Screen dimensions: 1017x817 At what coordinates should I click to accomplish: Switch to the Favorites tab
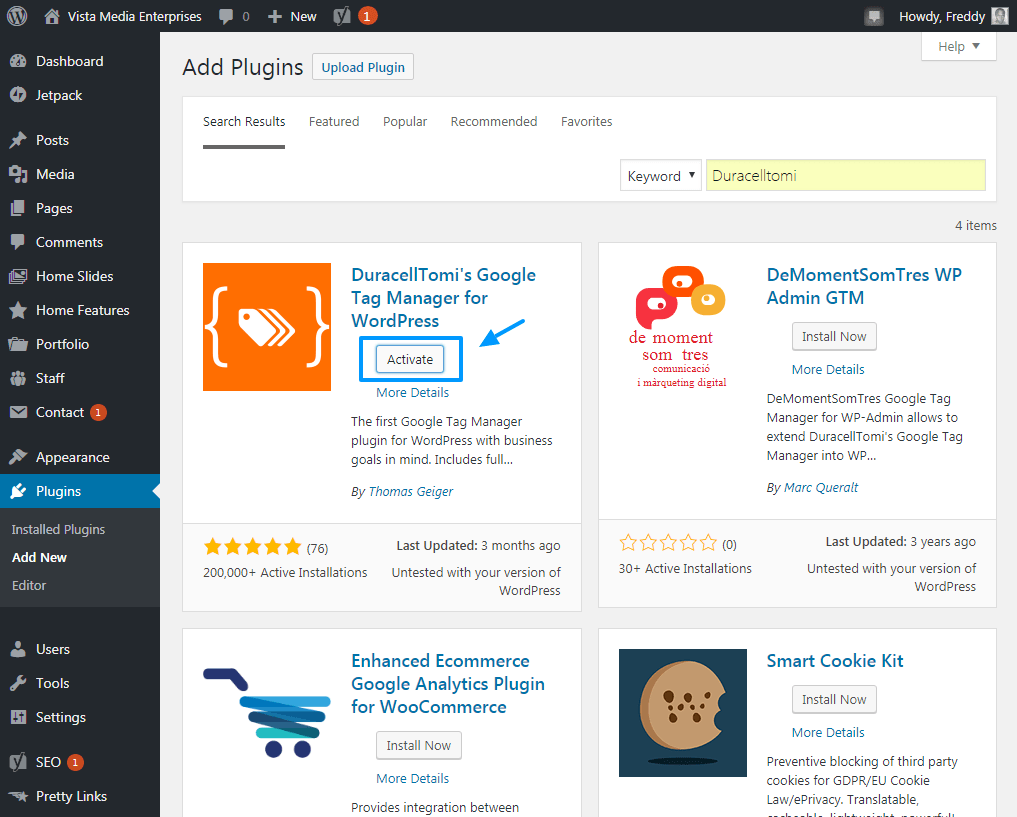[x=586, y=122]
